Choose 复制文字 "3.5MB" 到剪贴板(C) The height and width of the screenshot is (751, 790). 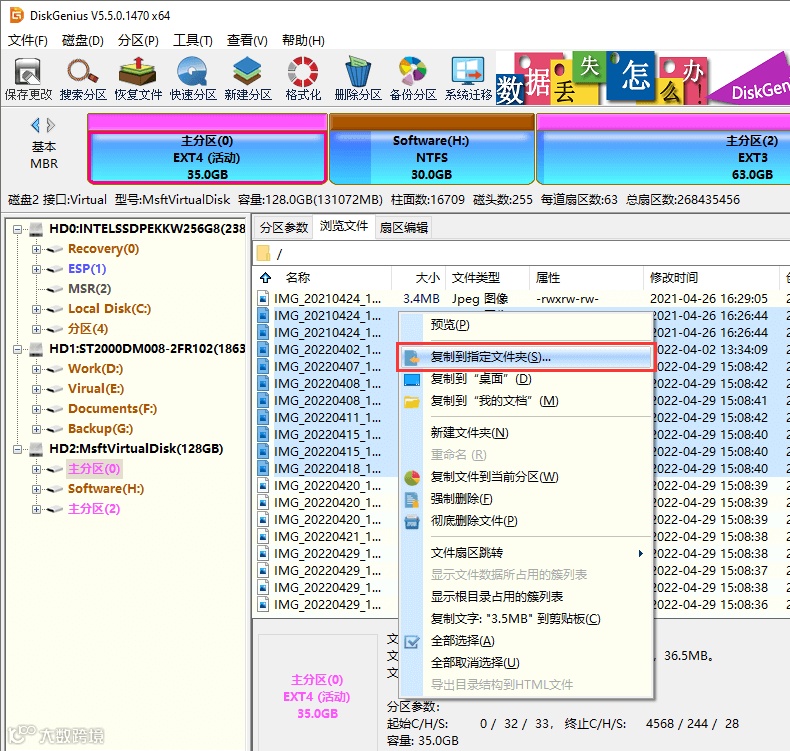(526, 619)
